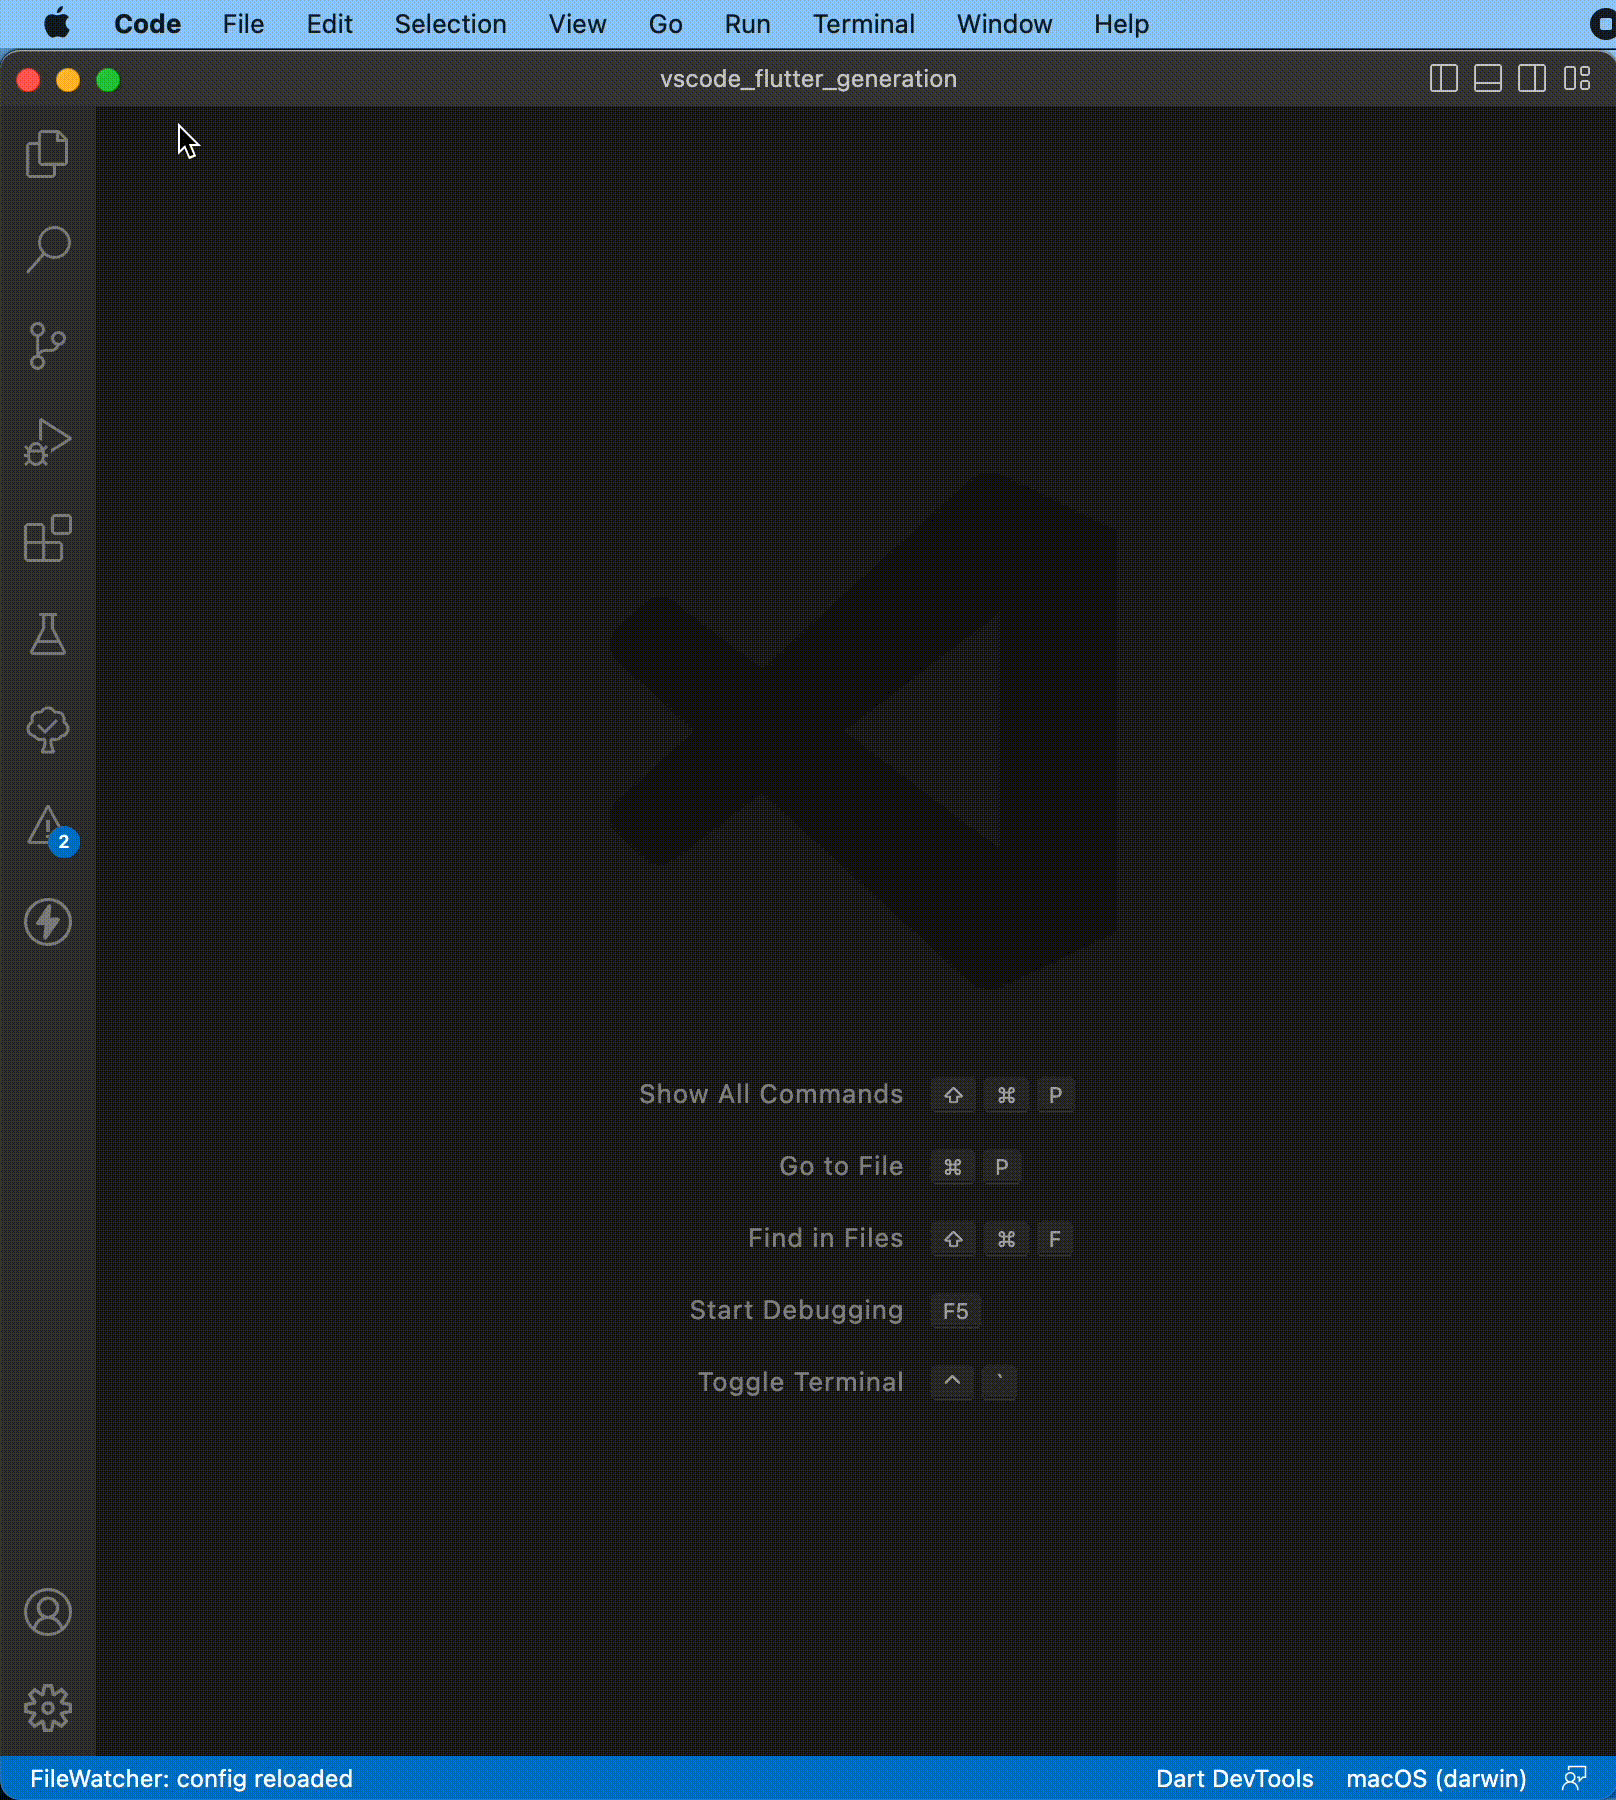Open the File menu

[x=244, y=24]
